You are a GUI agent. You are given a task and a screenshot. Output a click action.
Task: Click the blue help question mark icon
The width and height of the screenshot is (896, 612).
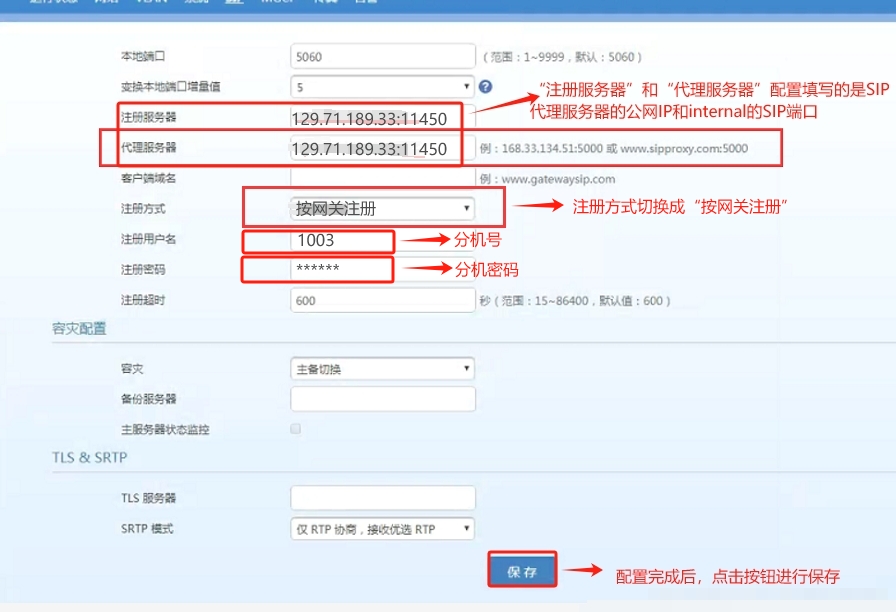[486, 87]
